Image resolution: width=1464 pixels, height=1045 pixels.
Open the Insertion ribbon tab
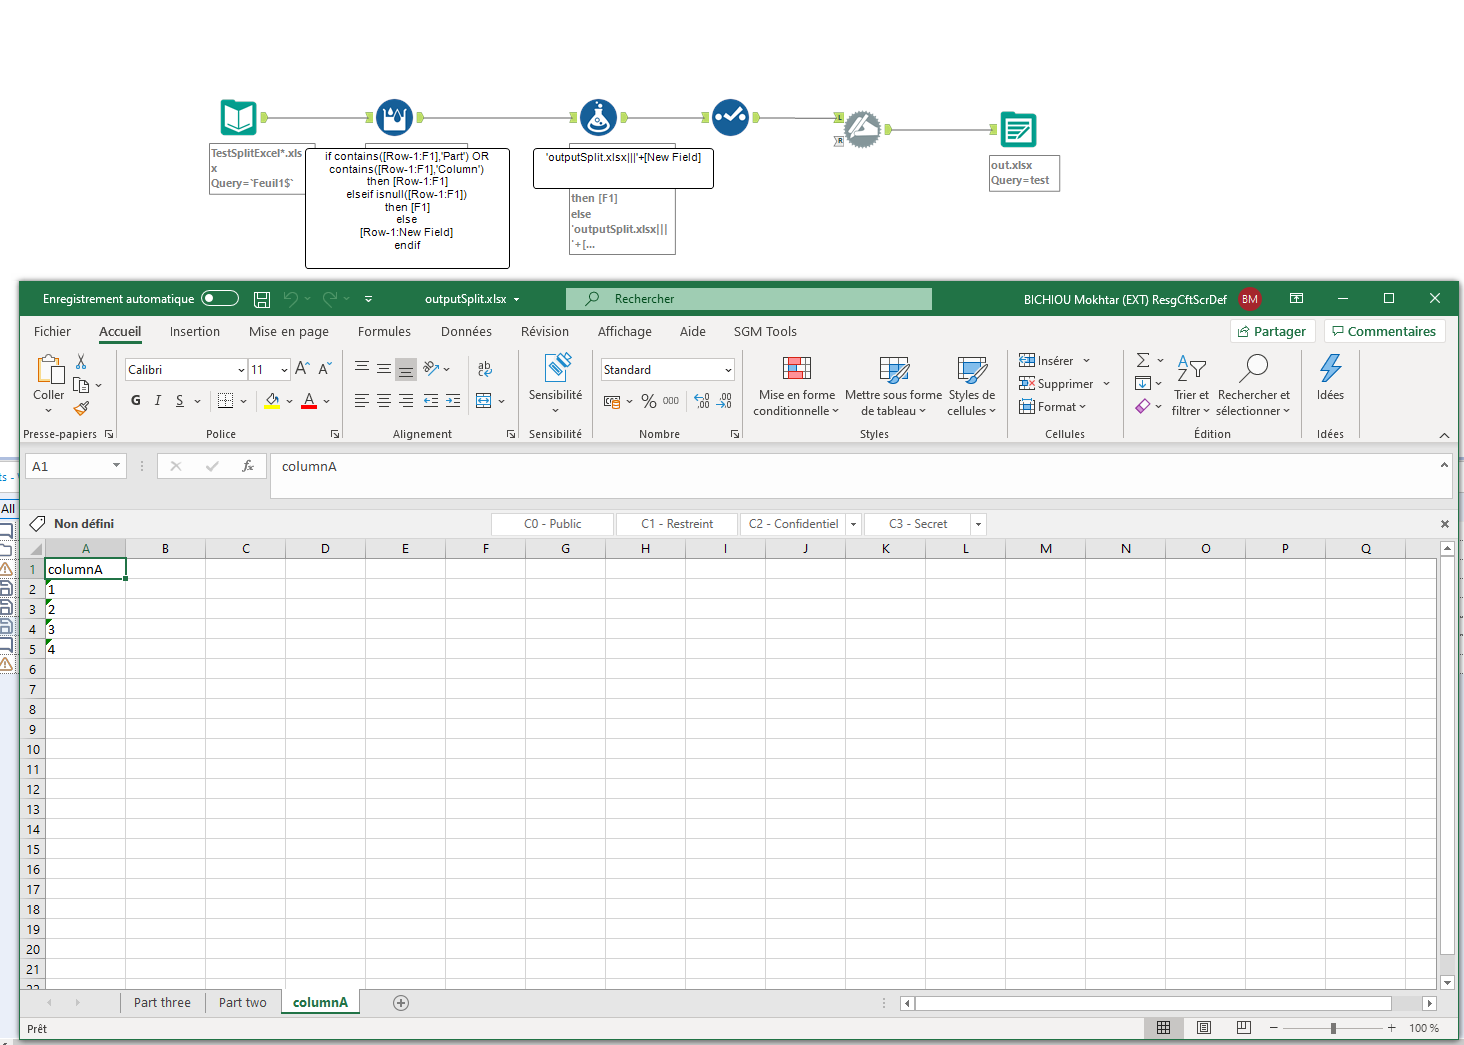pos(194,332)
